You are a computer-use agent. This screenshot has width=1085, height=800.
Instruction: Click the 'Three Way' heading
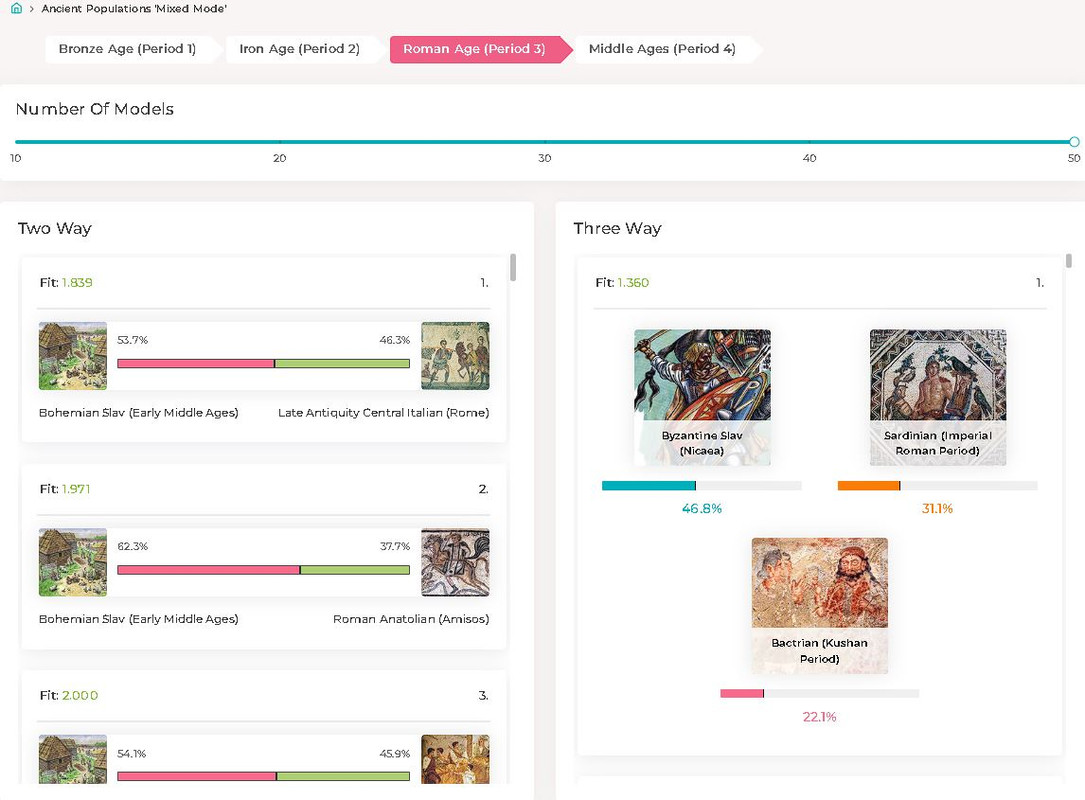pos(617,228)
